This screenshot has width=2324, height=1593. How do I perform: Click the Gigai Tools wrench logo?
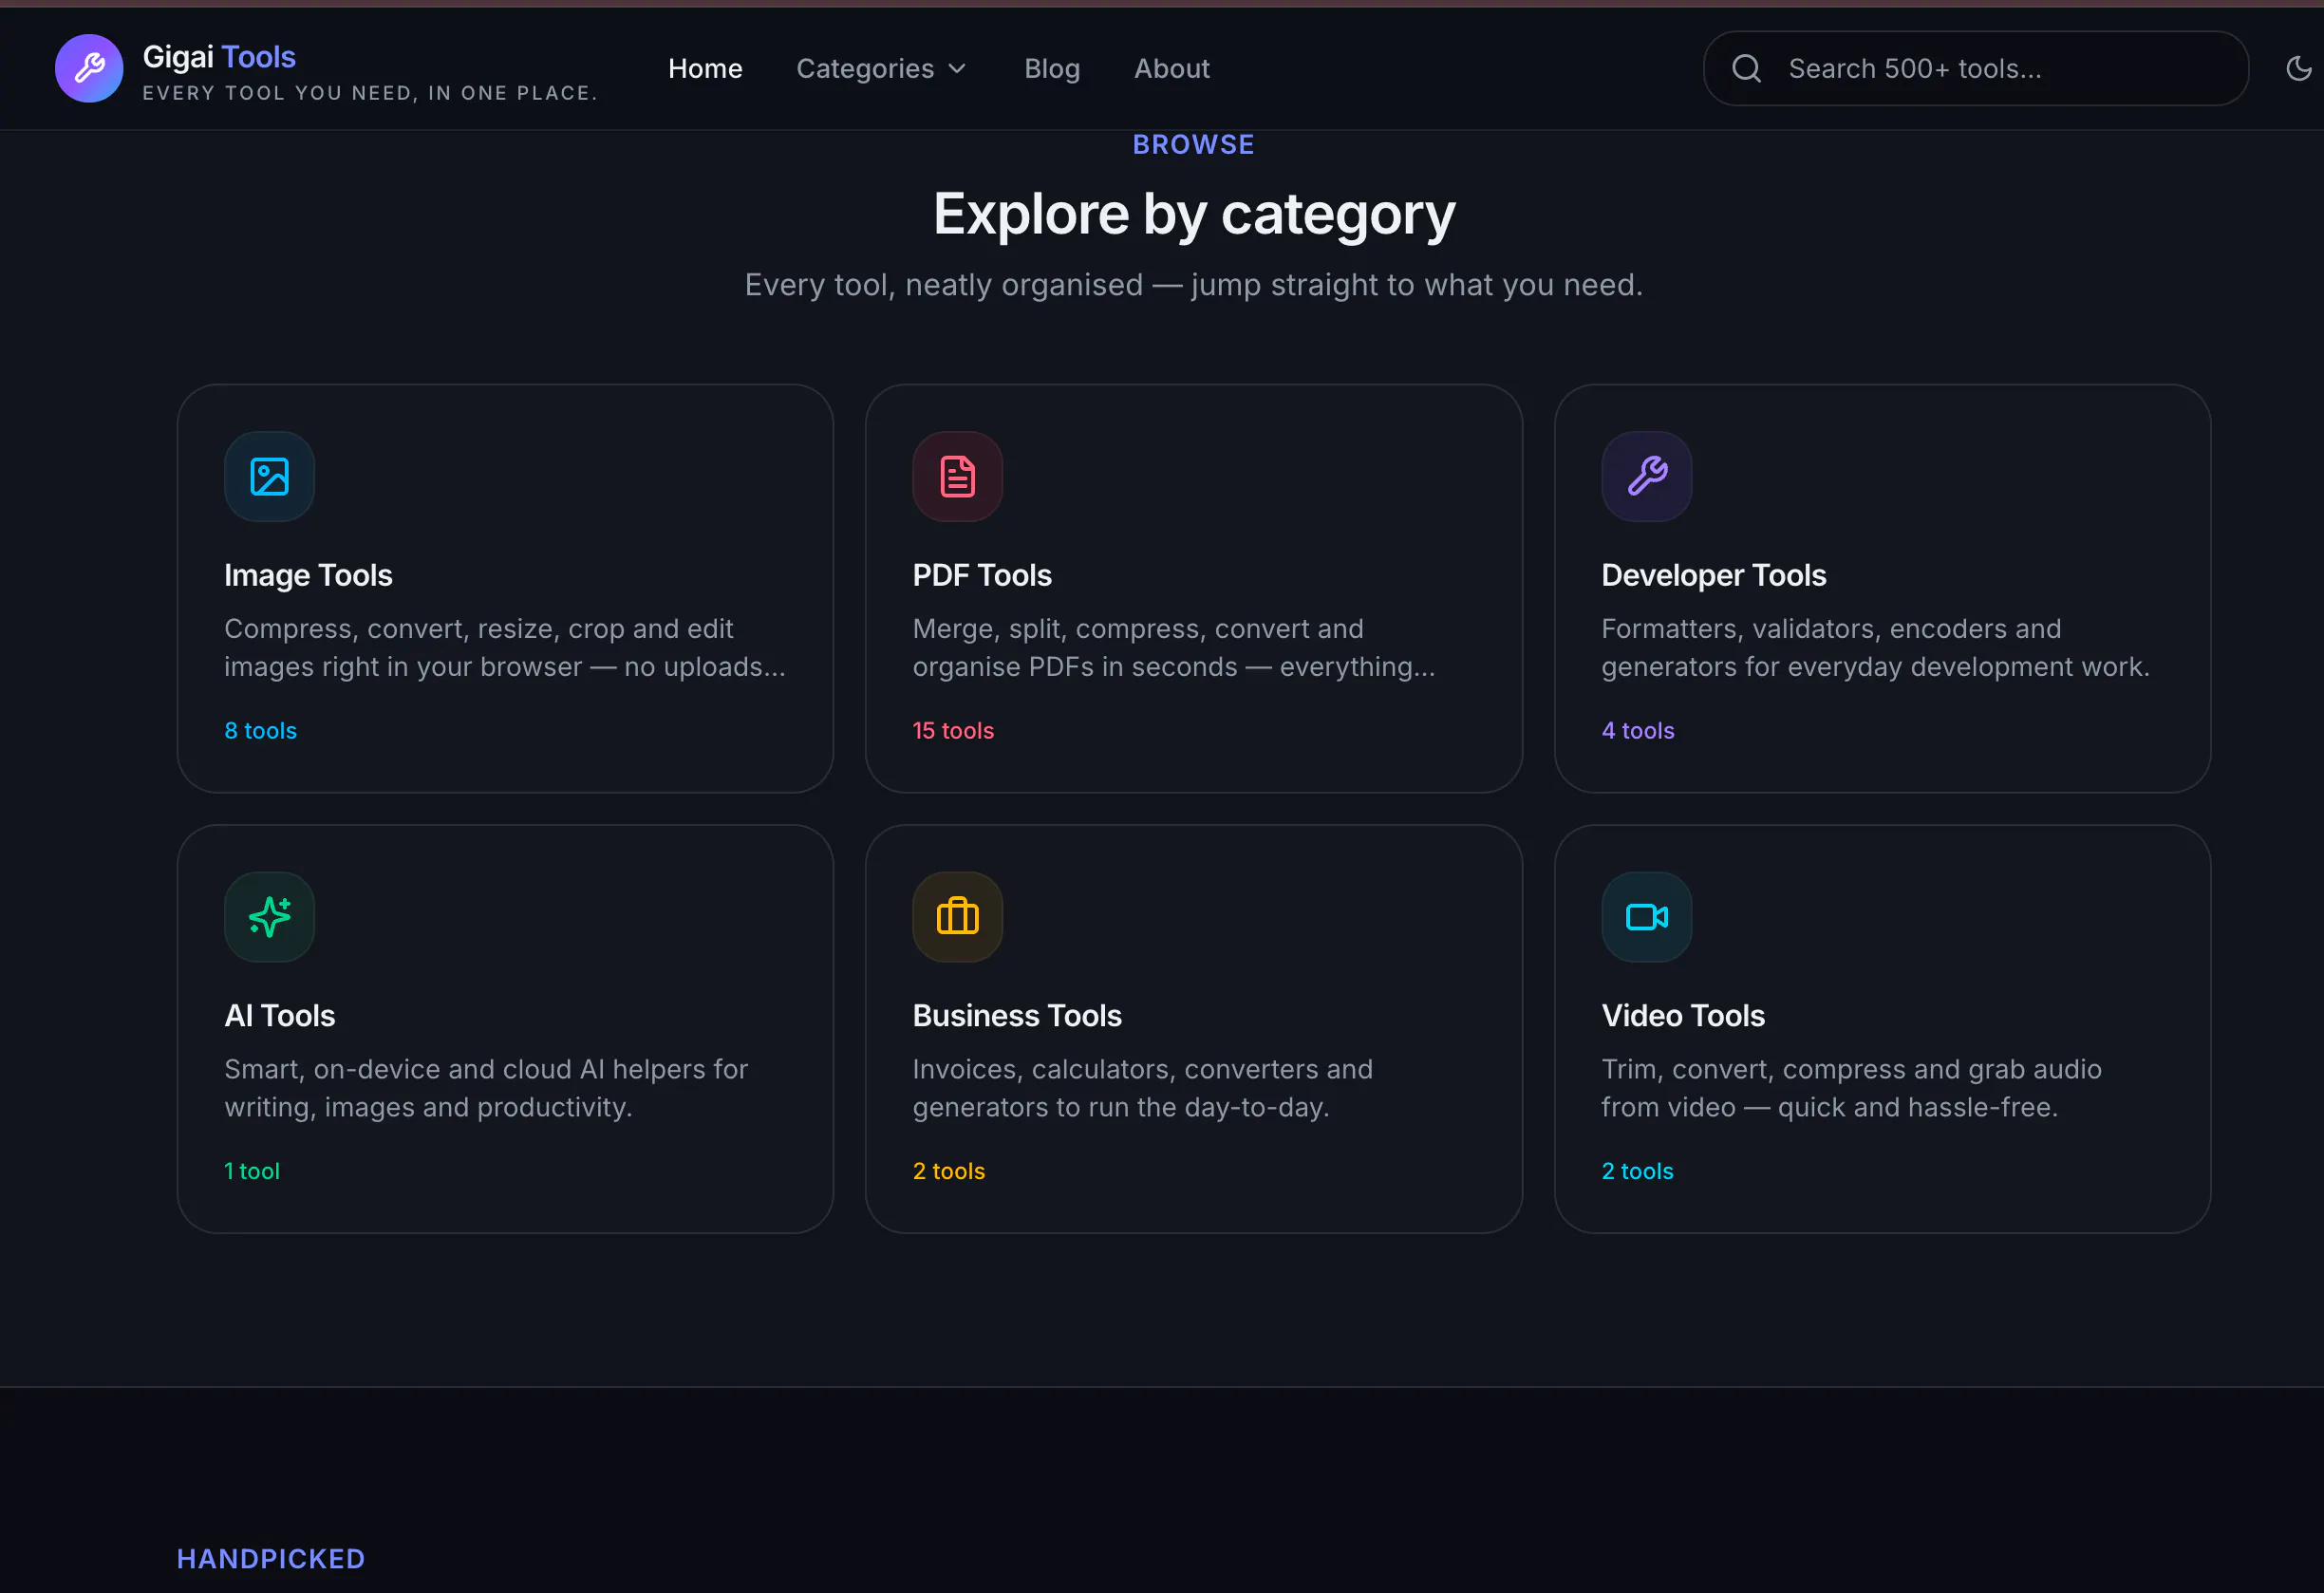click(89, 68)
